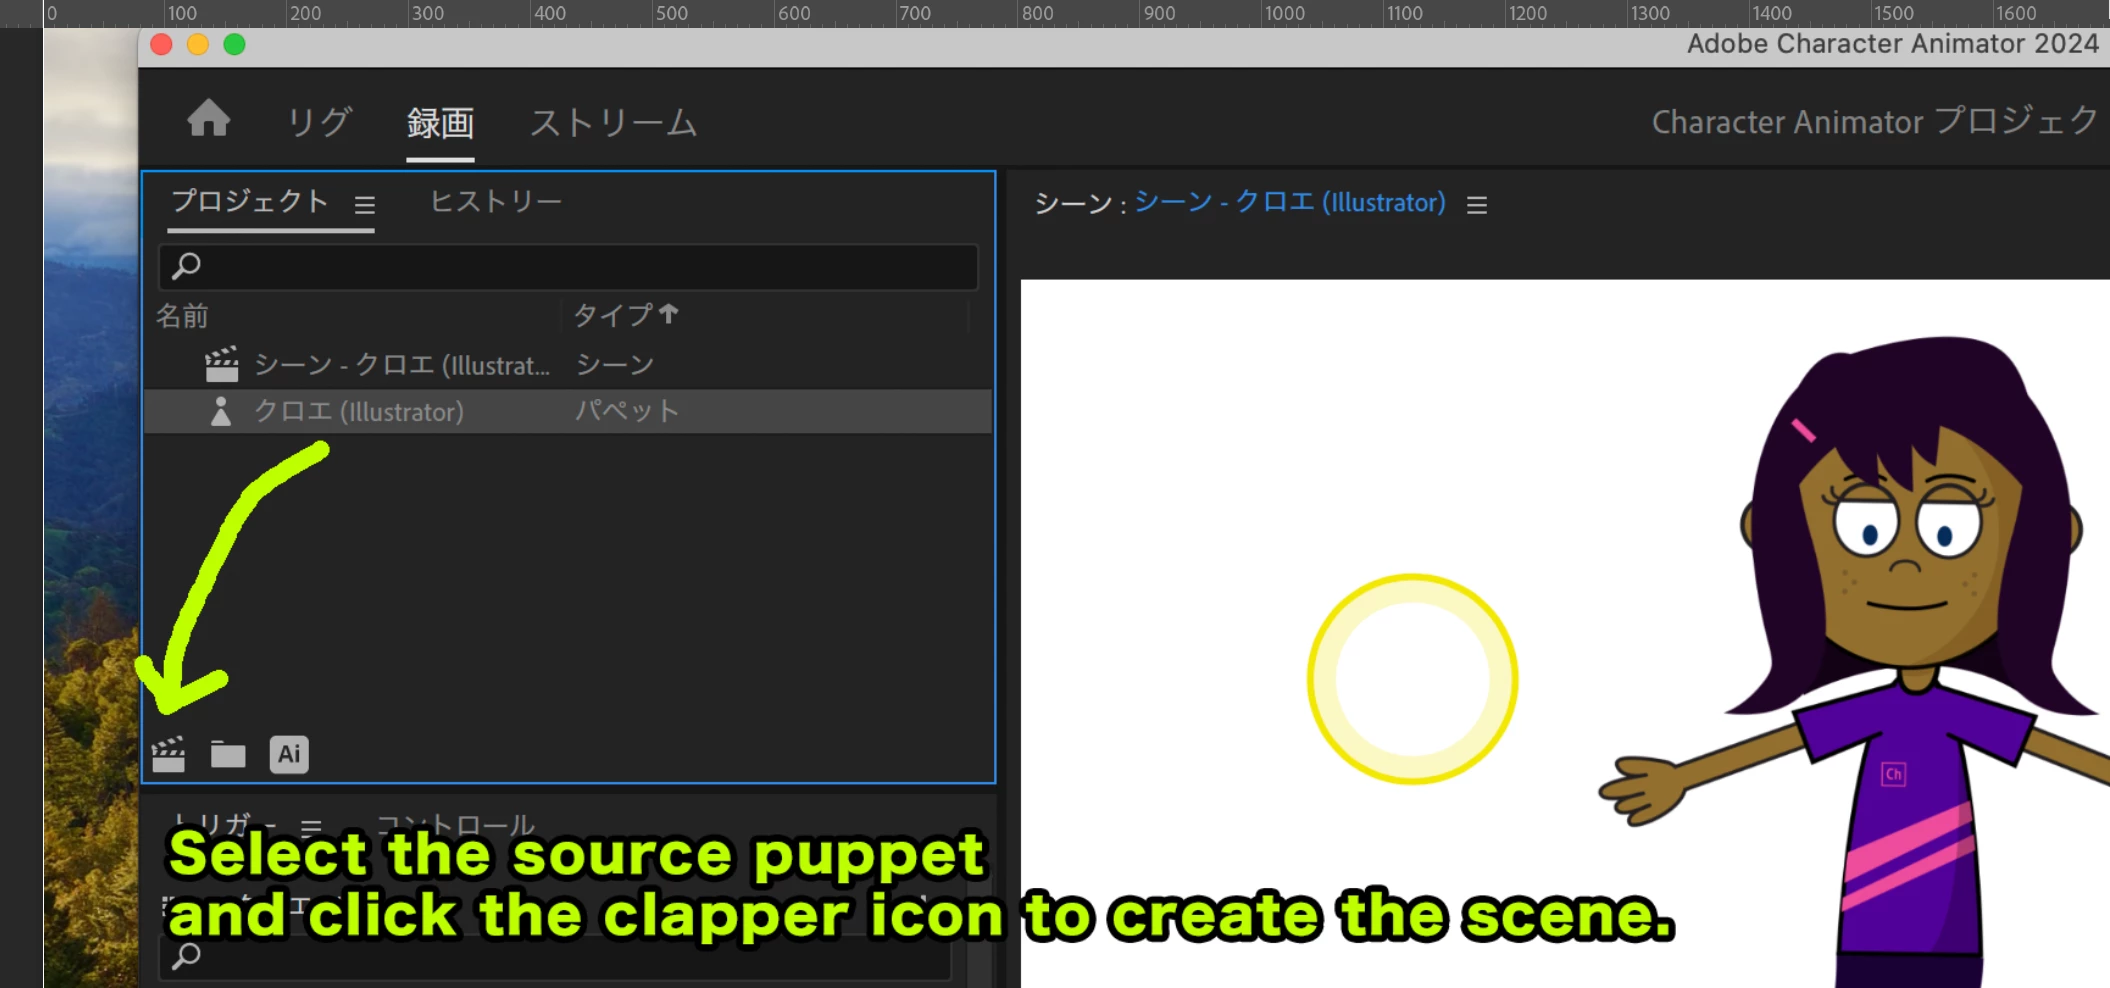Image resolution: width=2110 pixels, height=988 pixels.
Task: Open the ストリーム mode tab
Action: (x=613, y=122)
